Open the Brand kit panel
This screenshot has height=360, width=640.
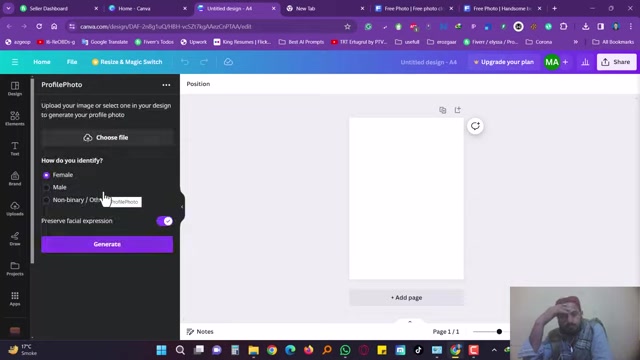click(15, 178)
